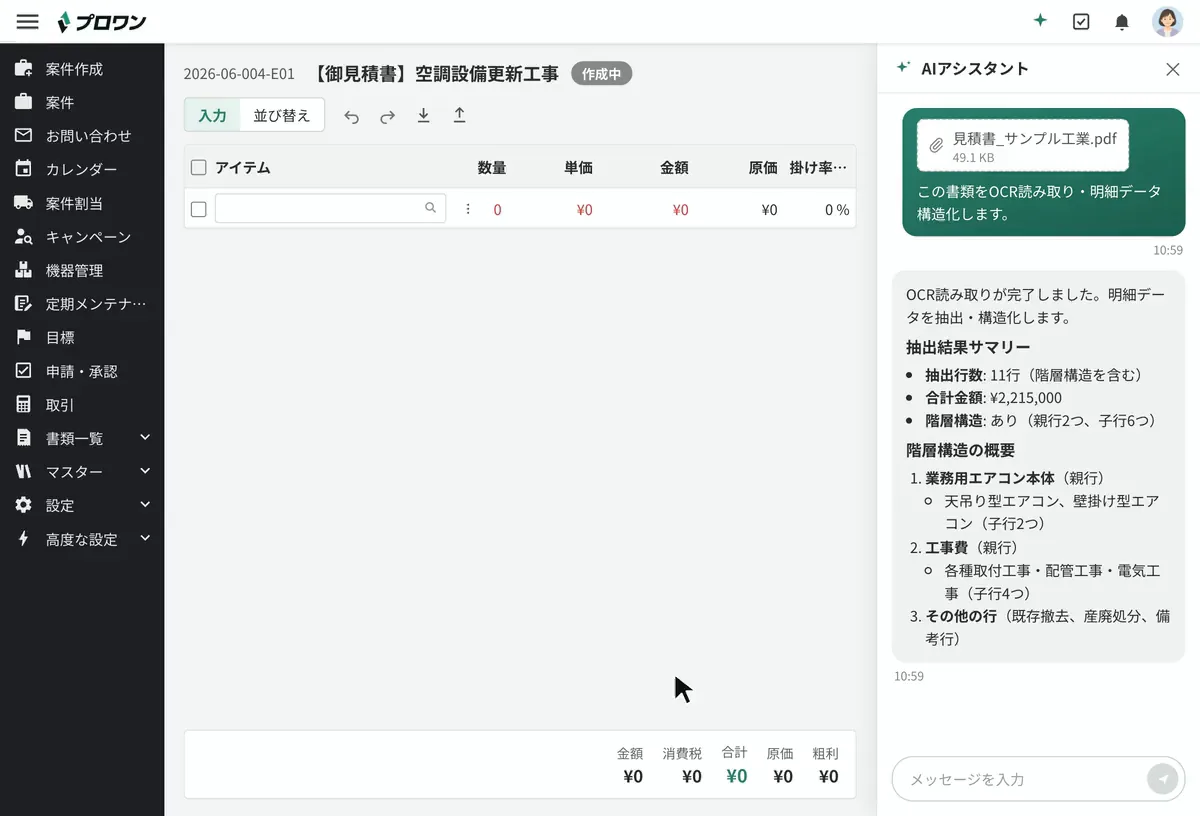Click the キャンペーン person-search icon
The image size is (1200, 816).
24,237
